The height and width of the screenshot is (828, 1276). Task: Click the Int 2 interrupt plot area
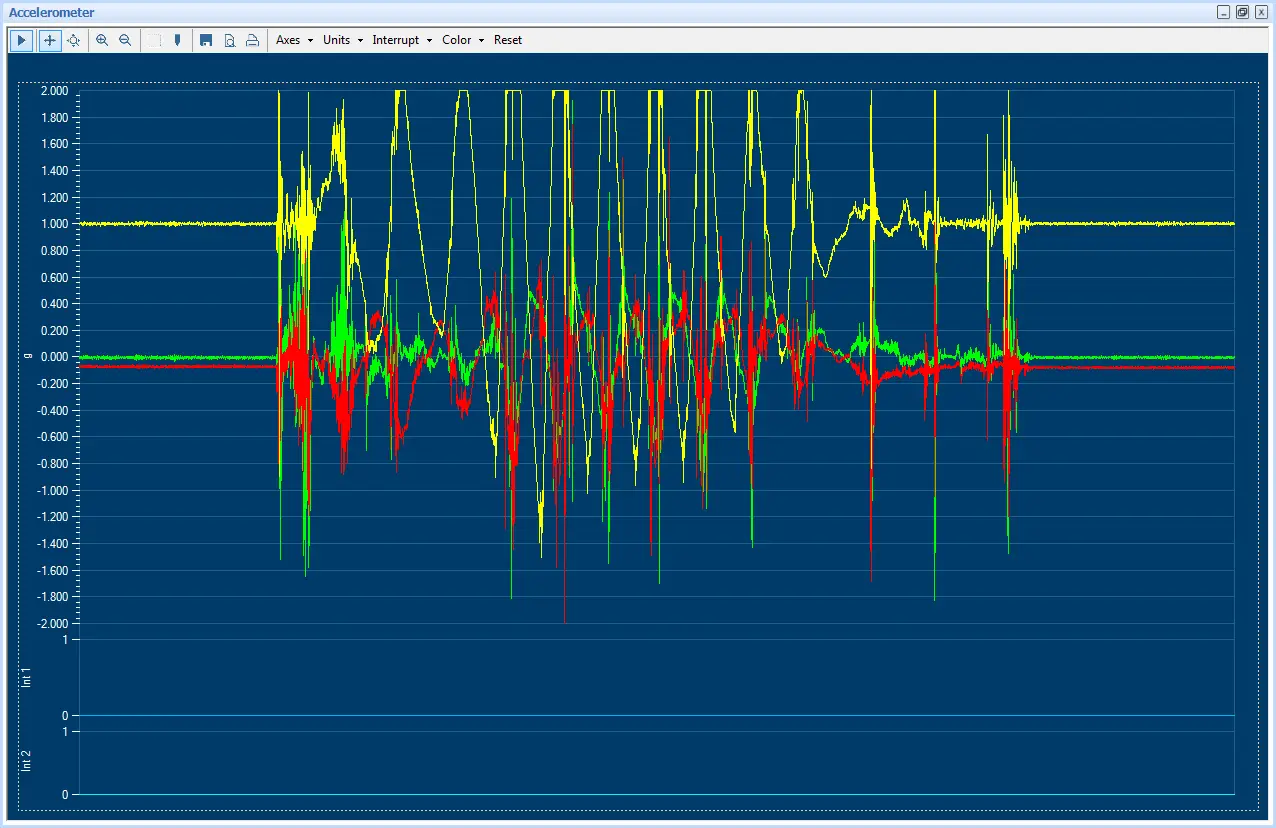click(x=655, y=762)
